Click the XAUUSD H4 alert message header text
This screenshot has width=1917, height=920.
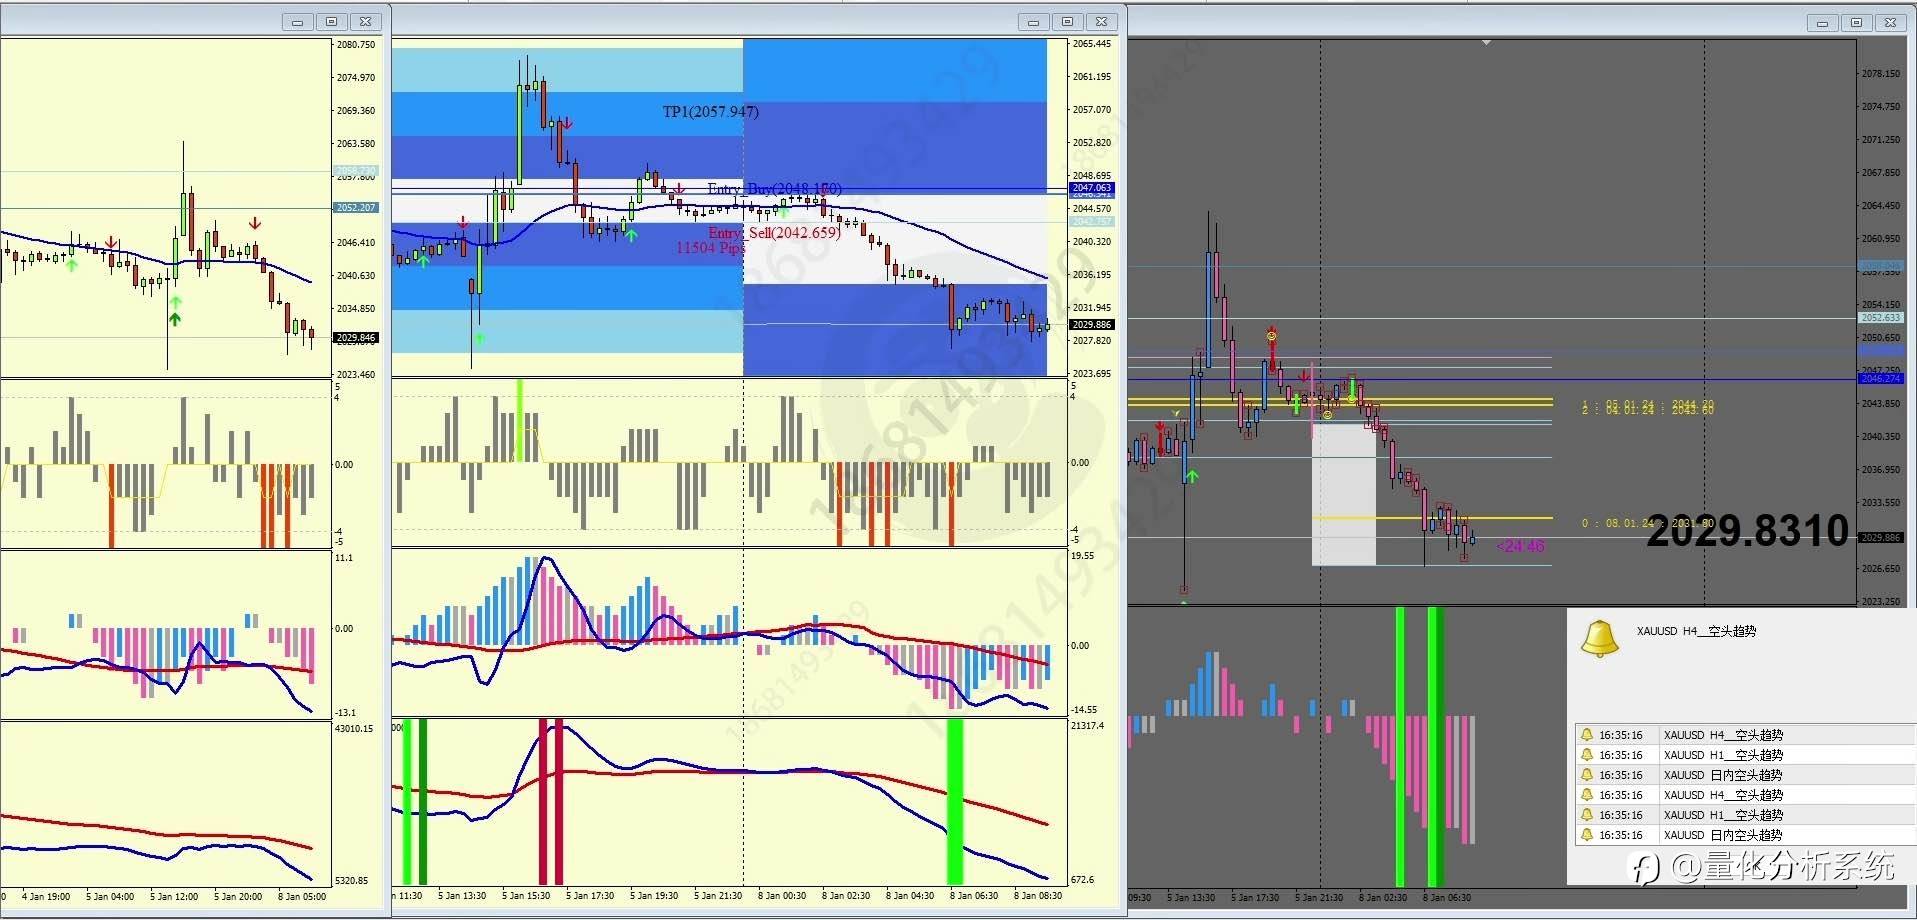1696,631
